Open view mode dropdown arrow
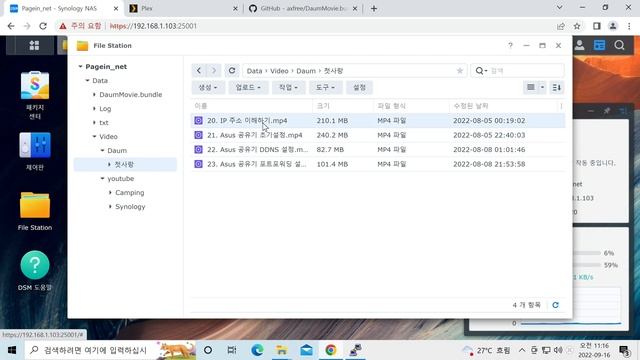This screenshot has width=640, height=360. tap(542, 87)
